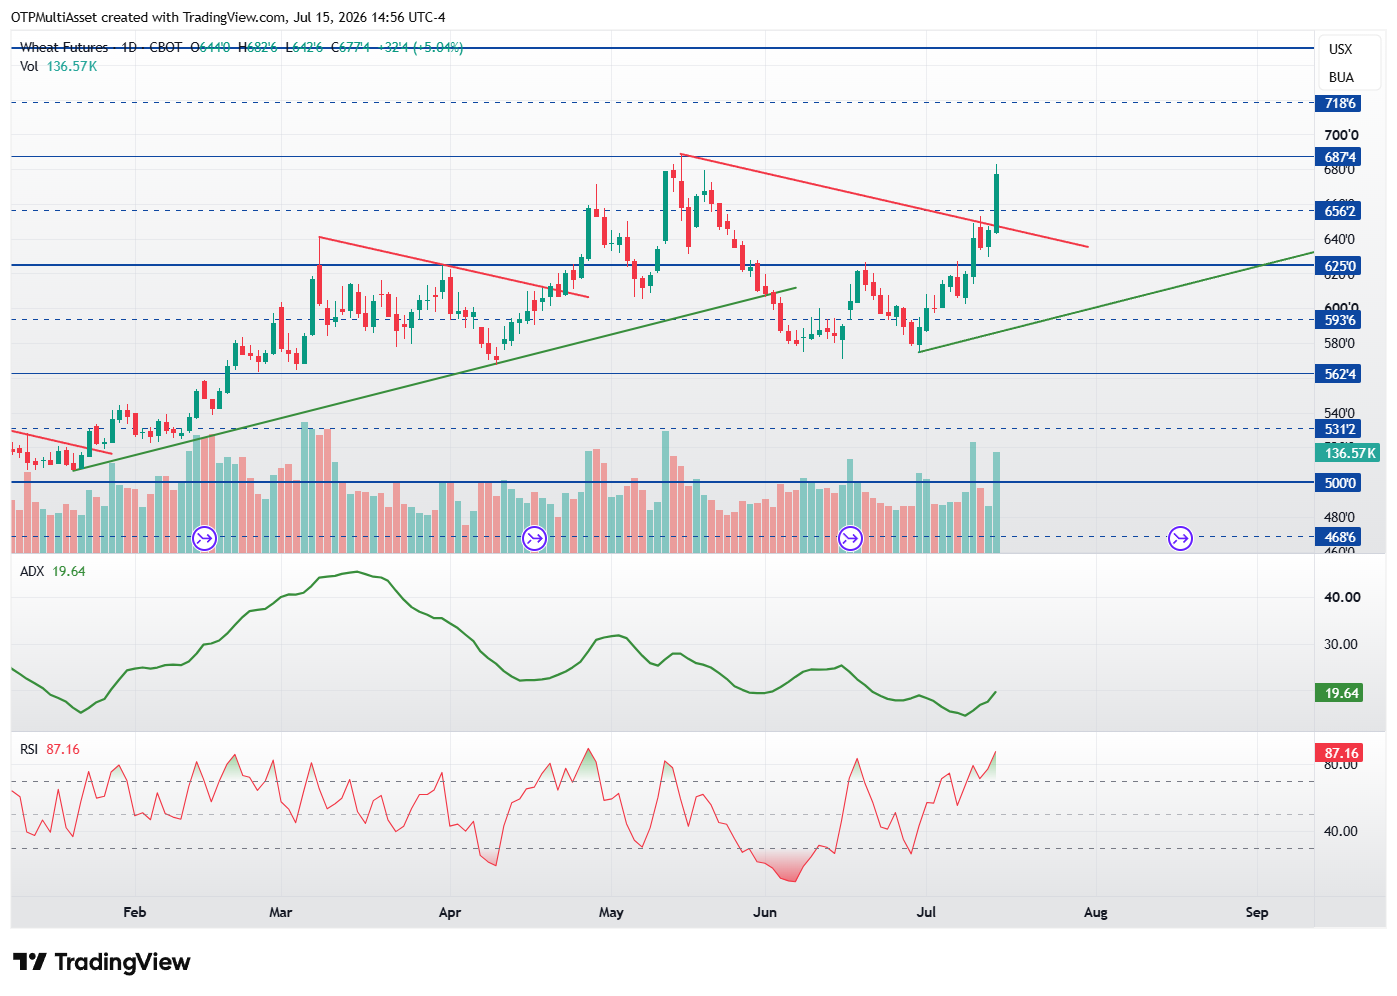Click the April contract rollover marker icon

(x=534, y=539)
